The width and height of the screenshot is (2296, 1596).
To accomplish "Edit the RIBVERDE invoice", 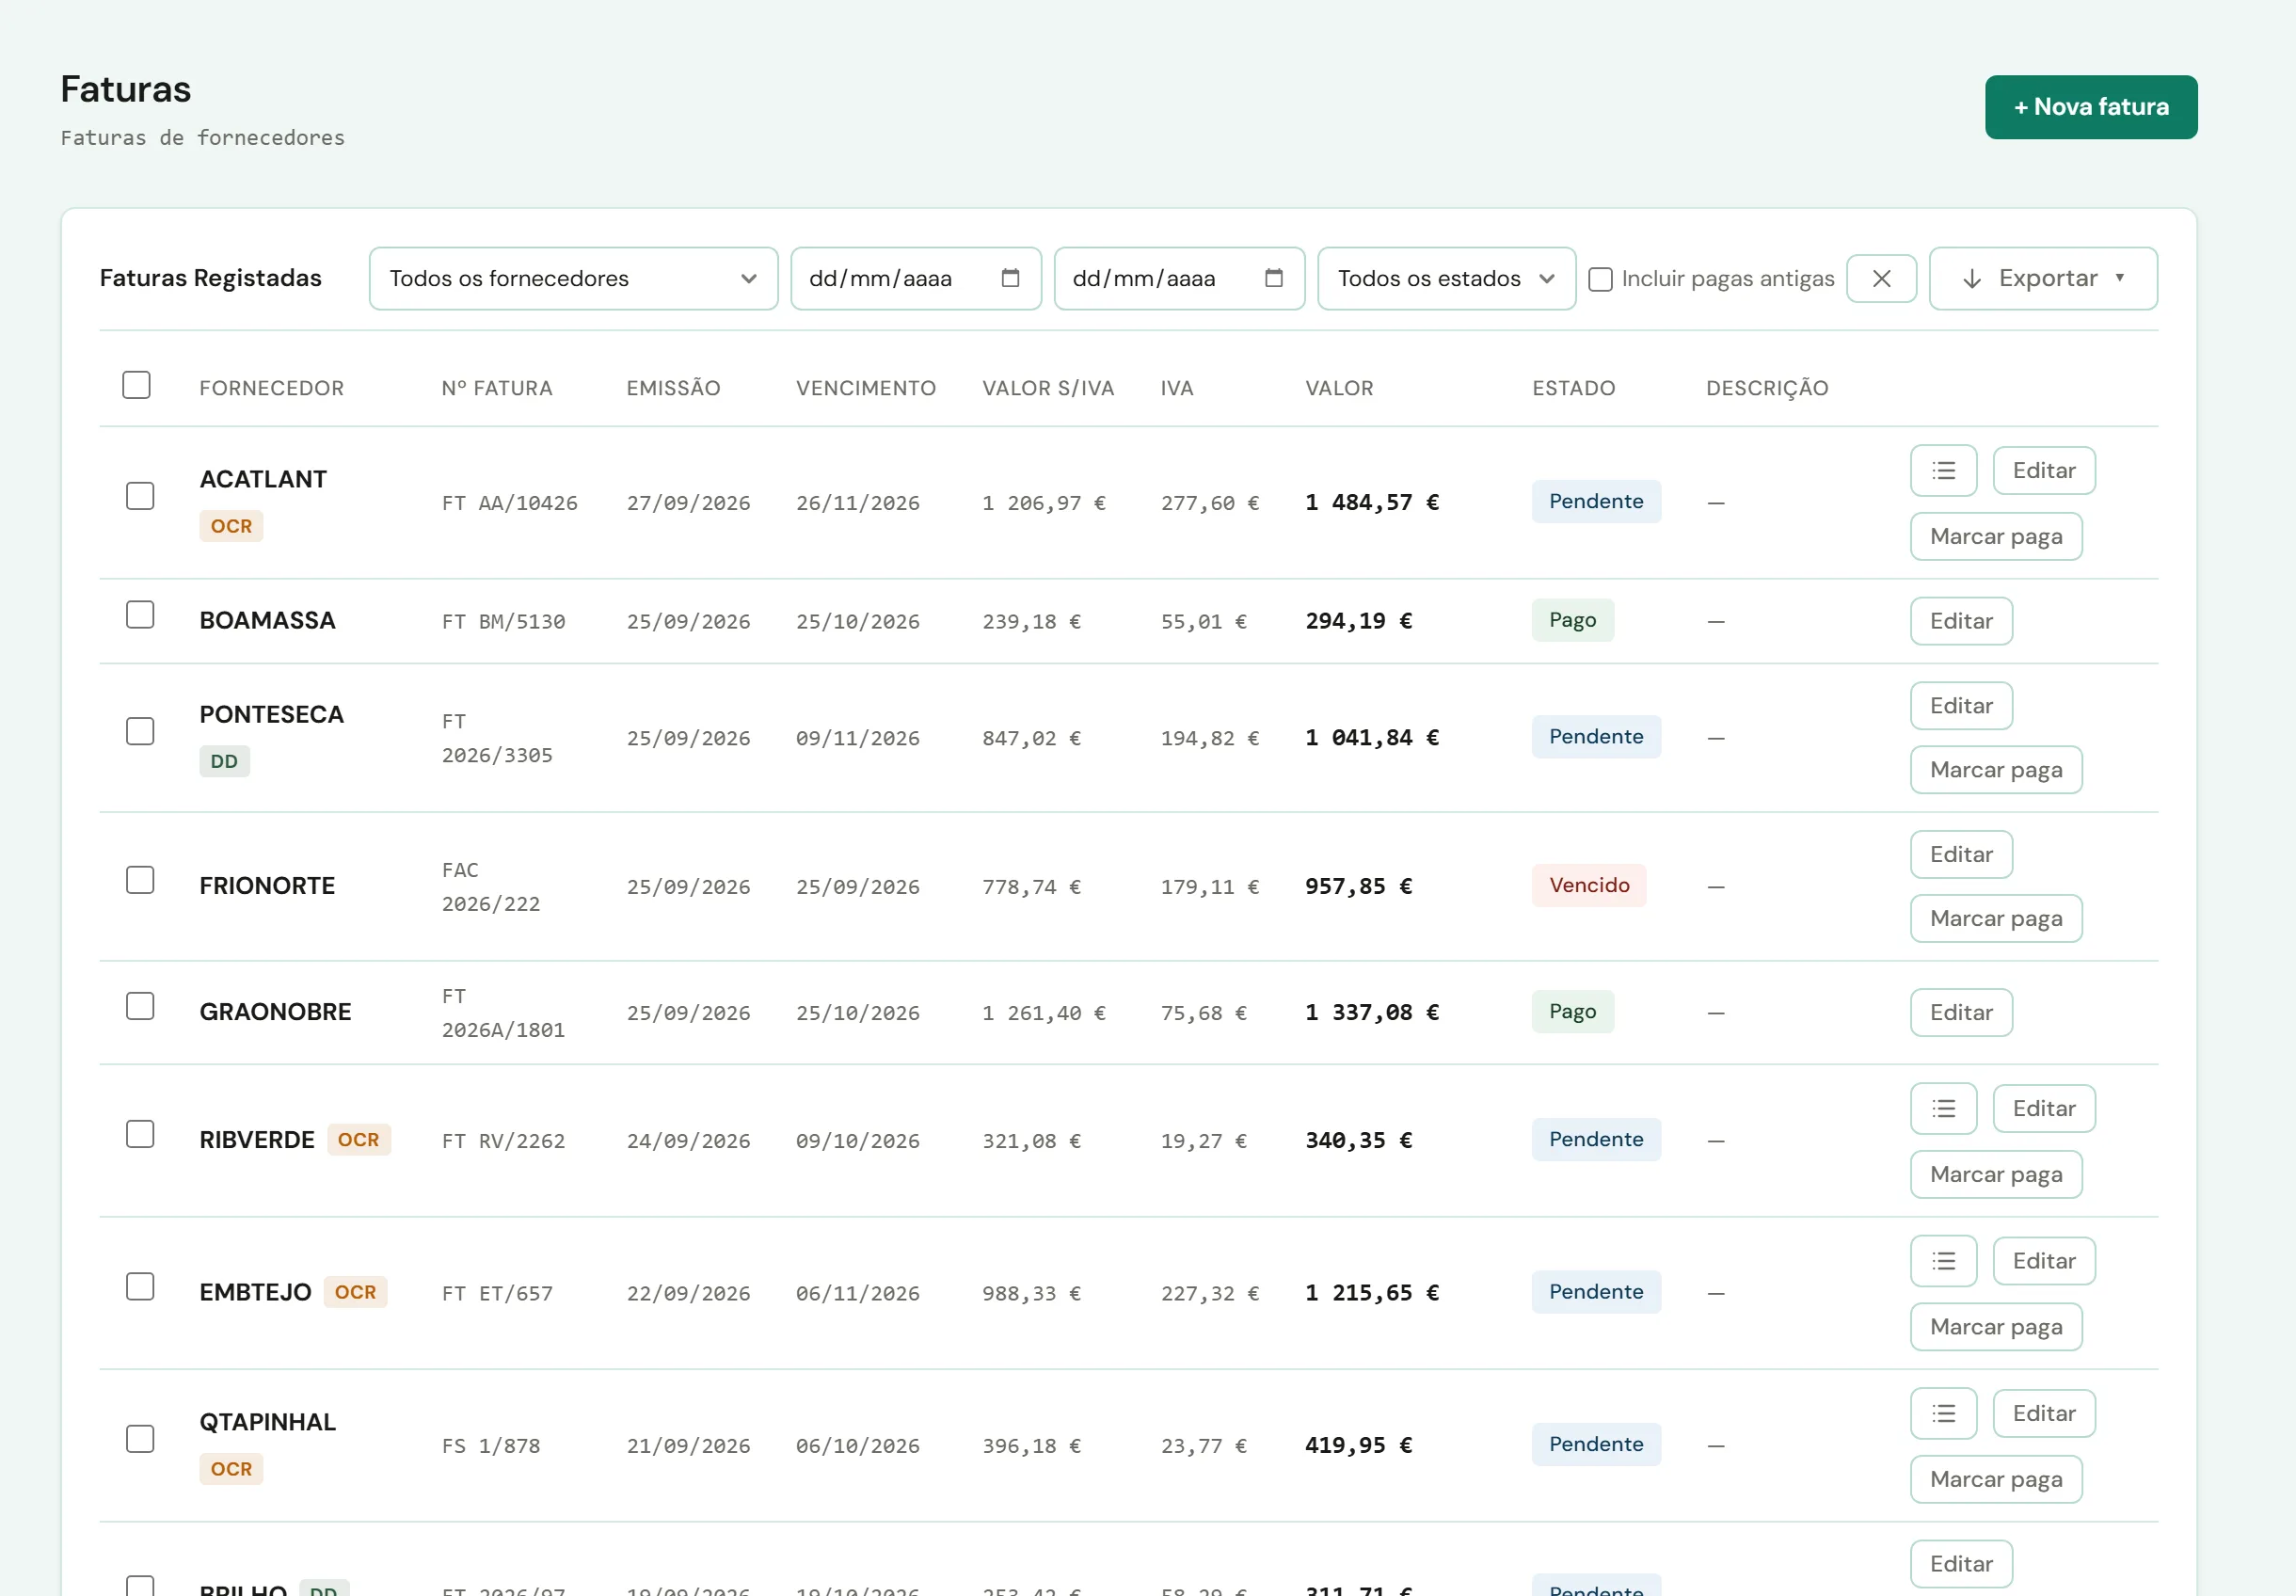I will (2043, 1109).
